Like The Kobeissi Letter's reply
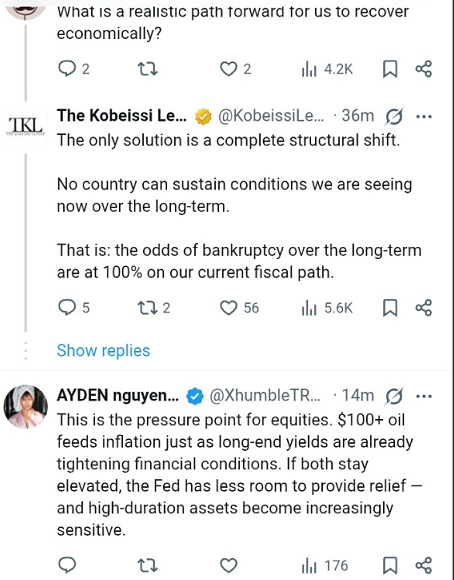 click(239, 308)
